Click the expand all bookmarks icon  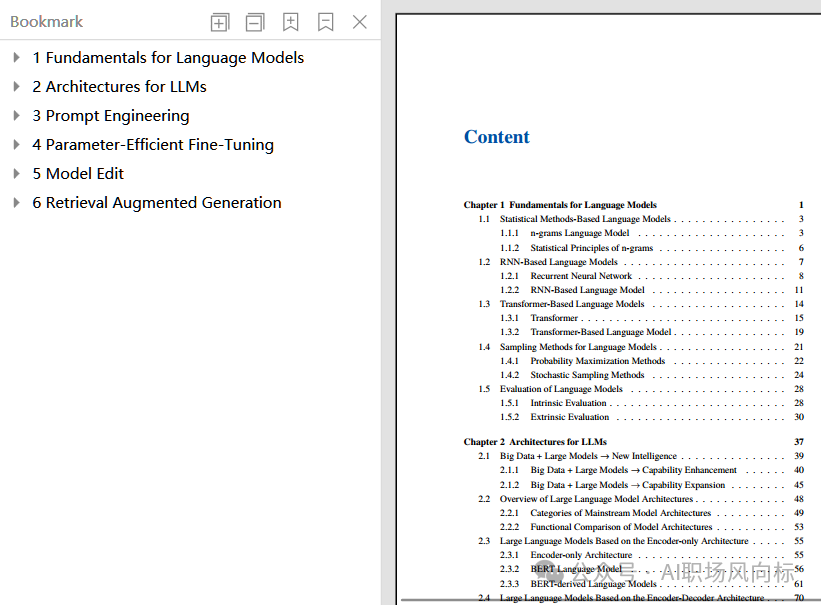pos(220,23)
